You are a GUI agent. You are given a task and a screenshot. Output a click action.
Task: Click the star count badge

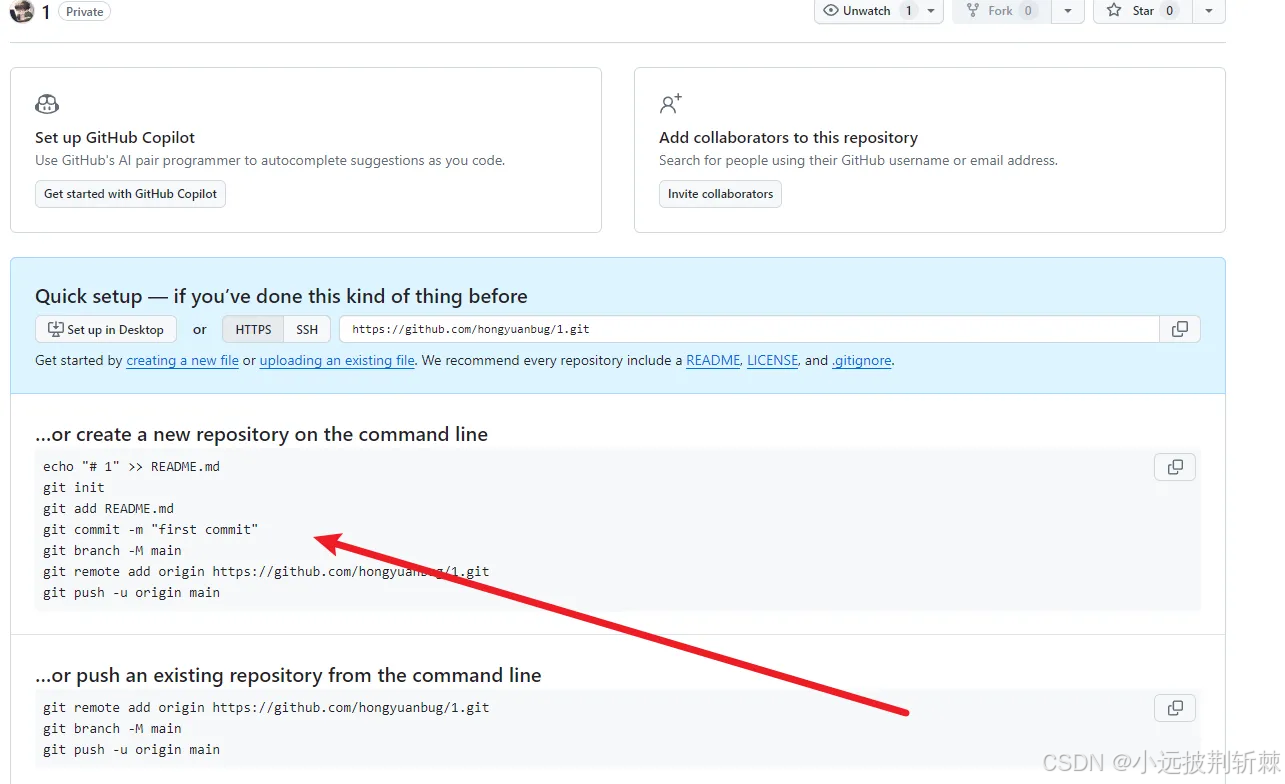click(x=1169, y=11)
